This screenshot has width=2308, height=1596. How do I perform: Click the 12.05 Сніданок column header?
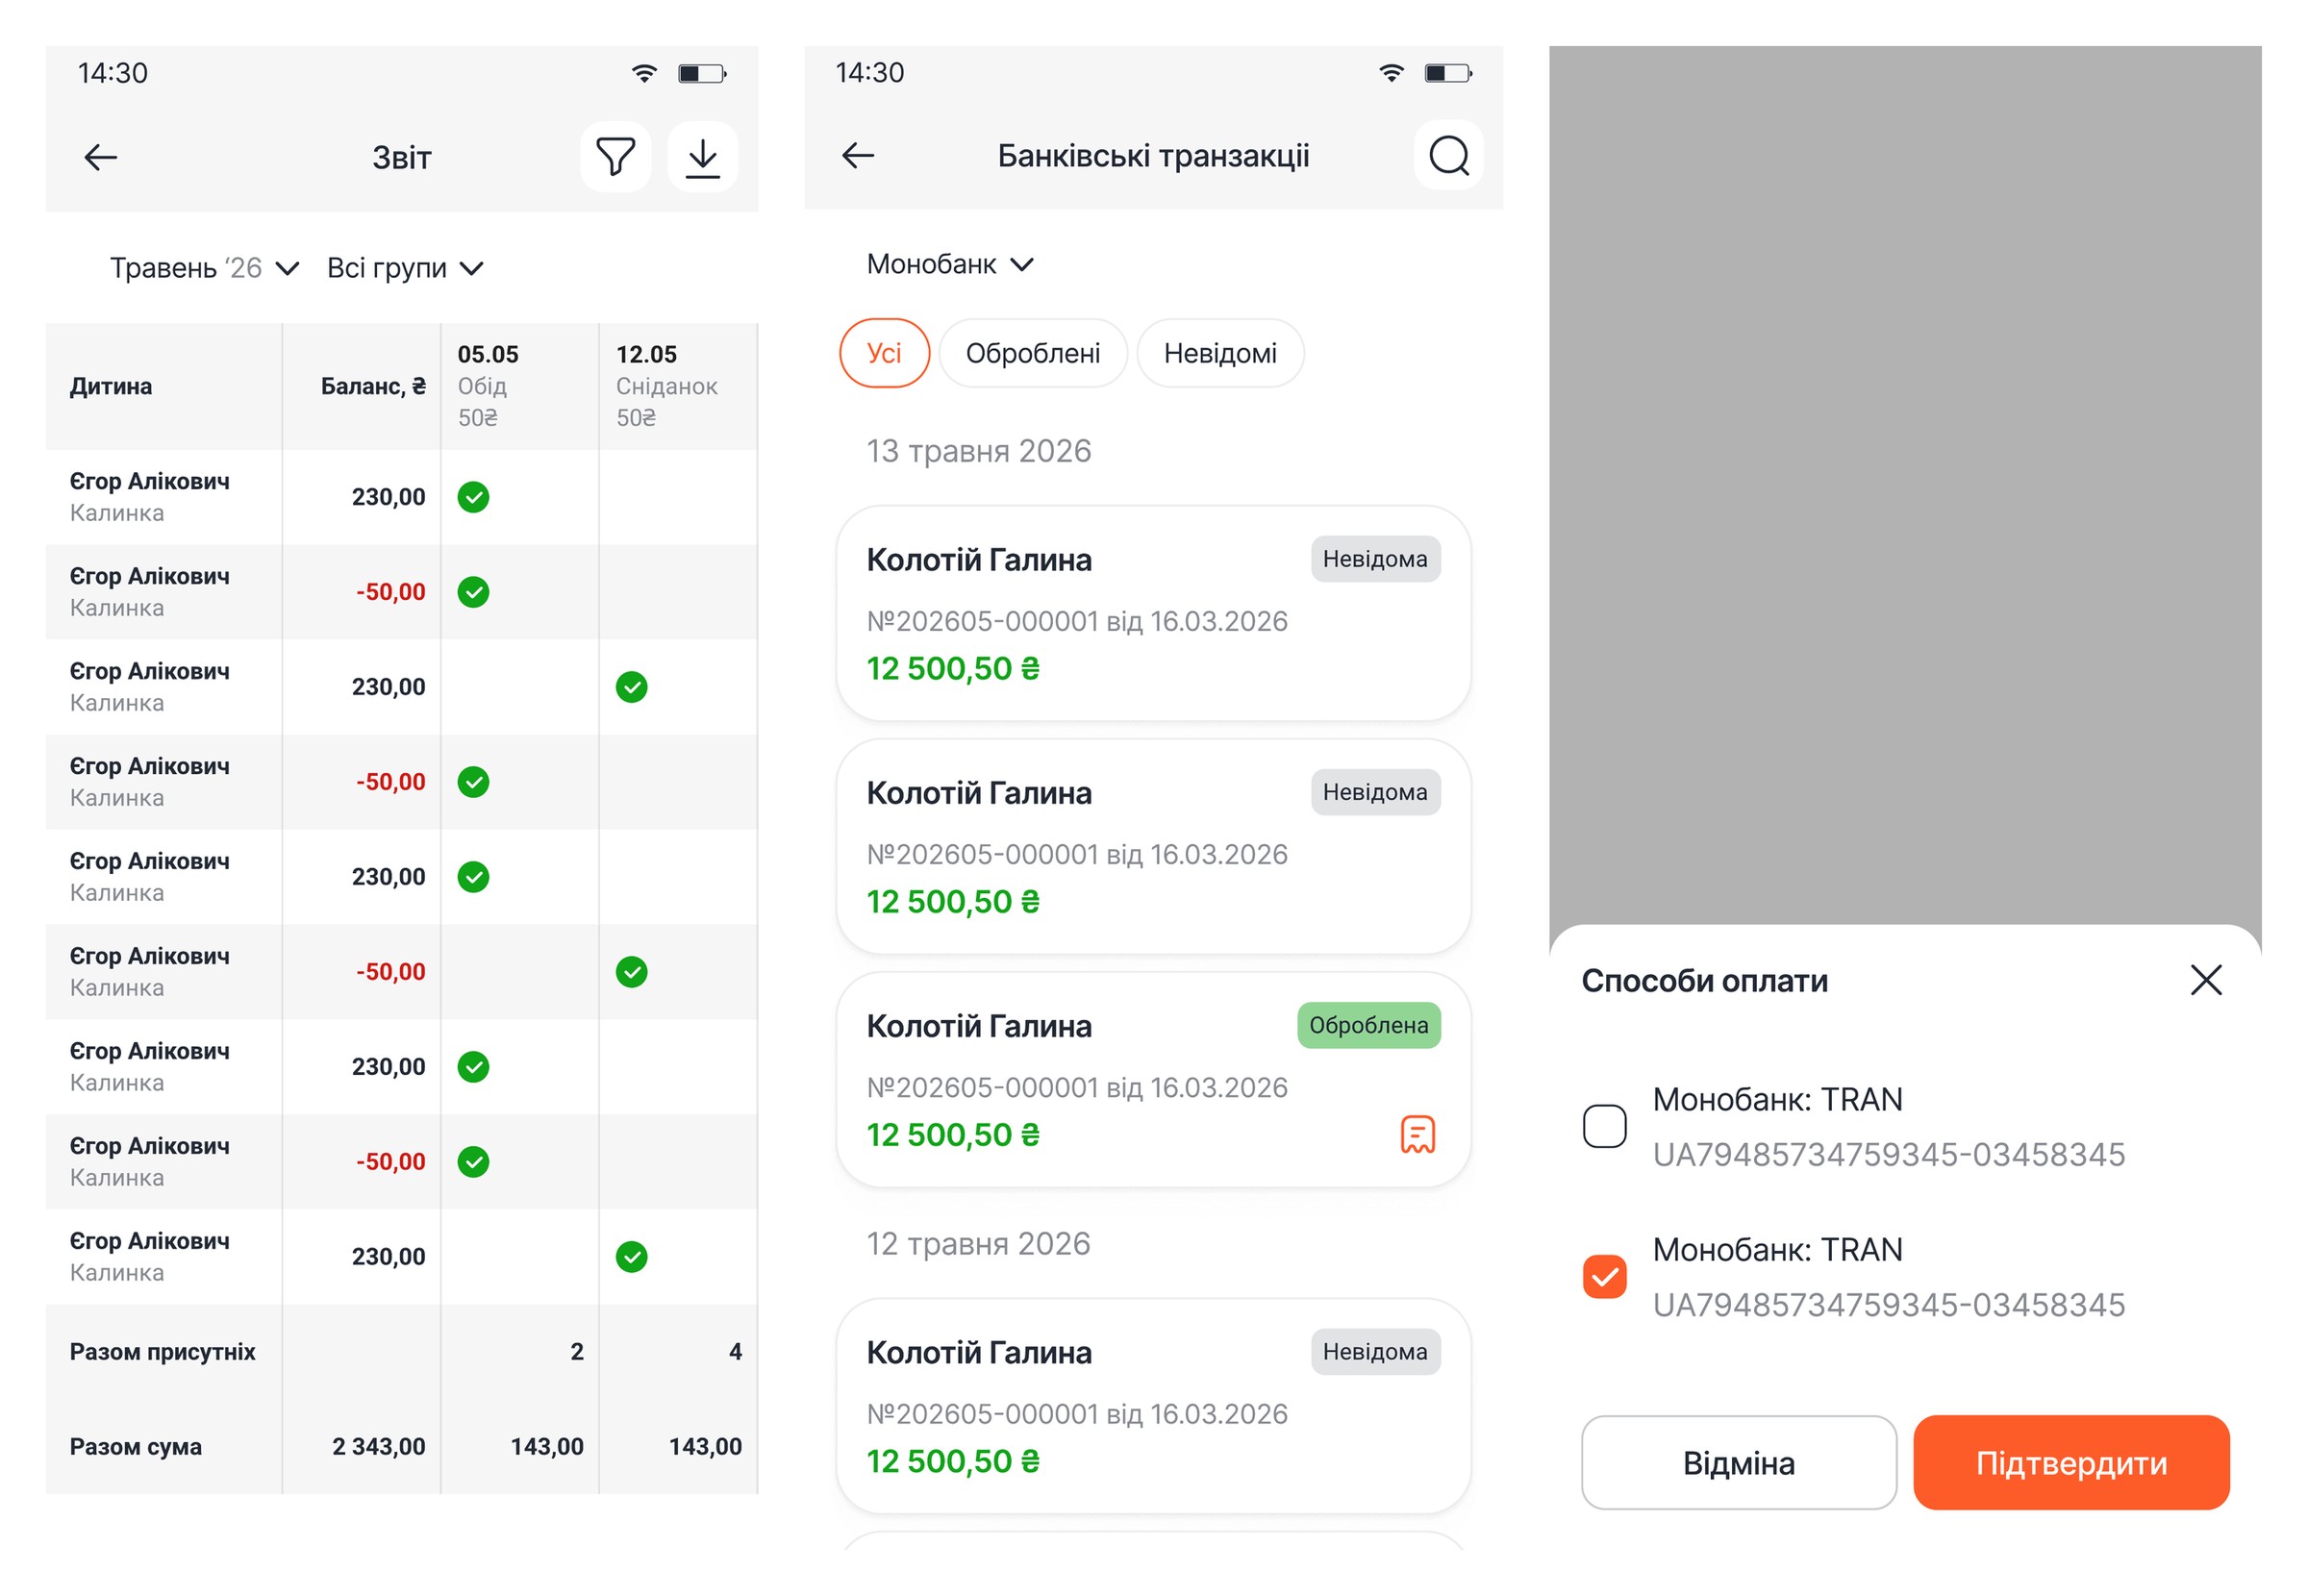point(678,386)
